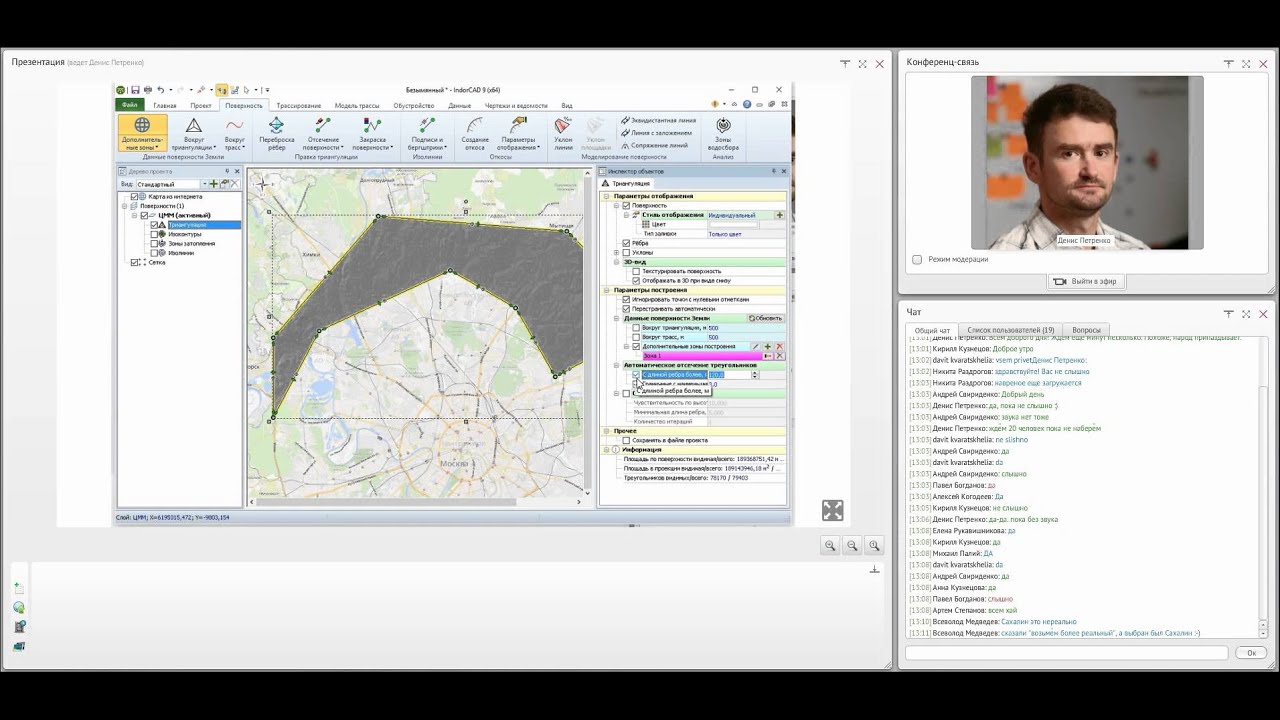This screenshot has height=720, width=1280.
Task: Open the Вопросы chat tab
Action: coord(1086,330)
